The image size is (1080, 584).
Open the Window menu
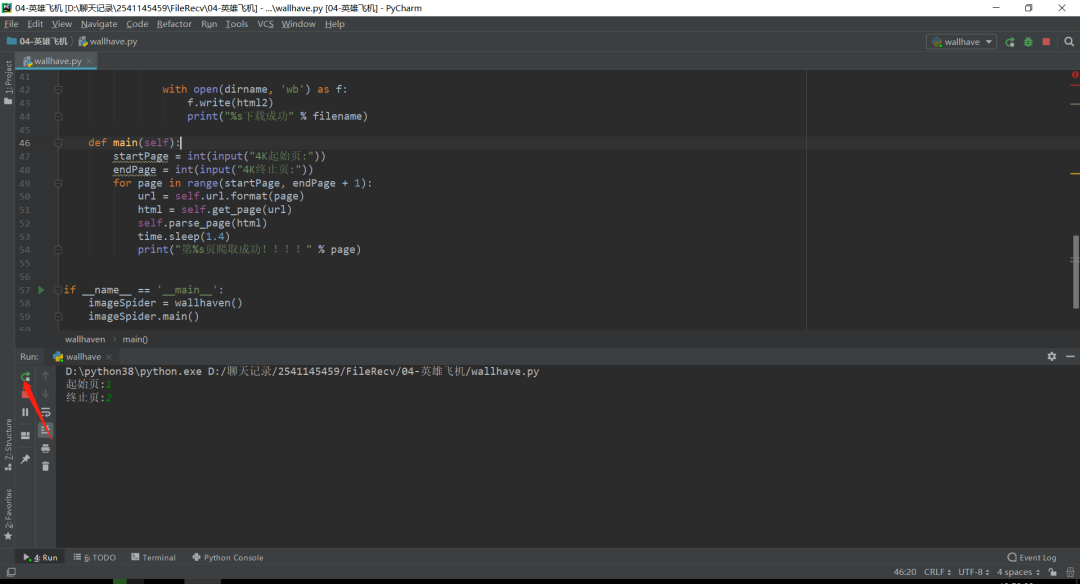(x=298, y=24)
